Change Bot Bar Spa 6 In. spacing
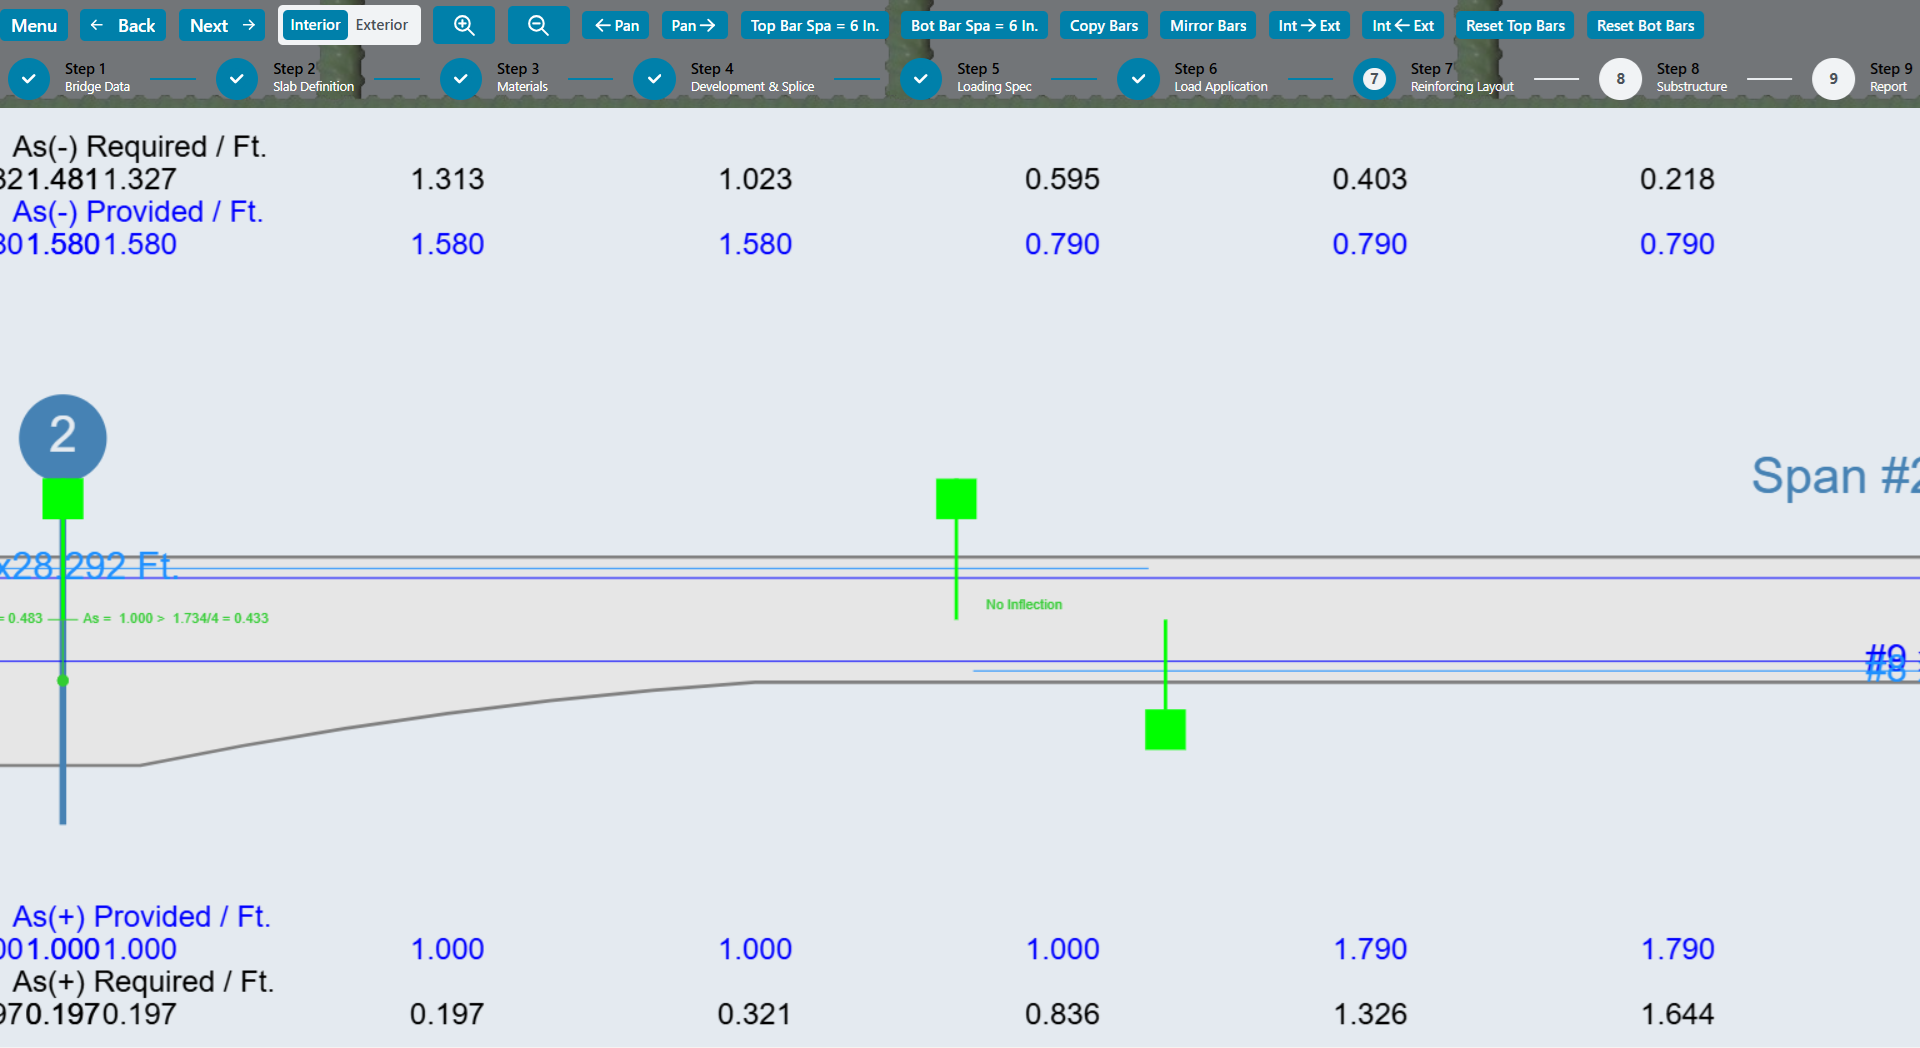Viewport: 1920px width, 1048px height. (x=974, y=26)
